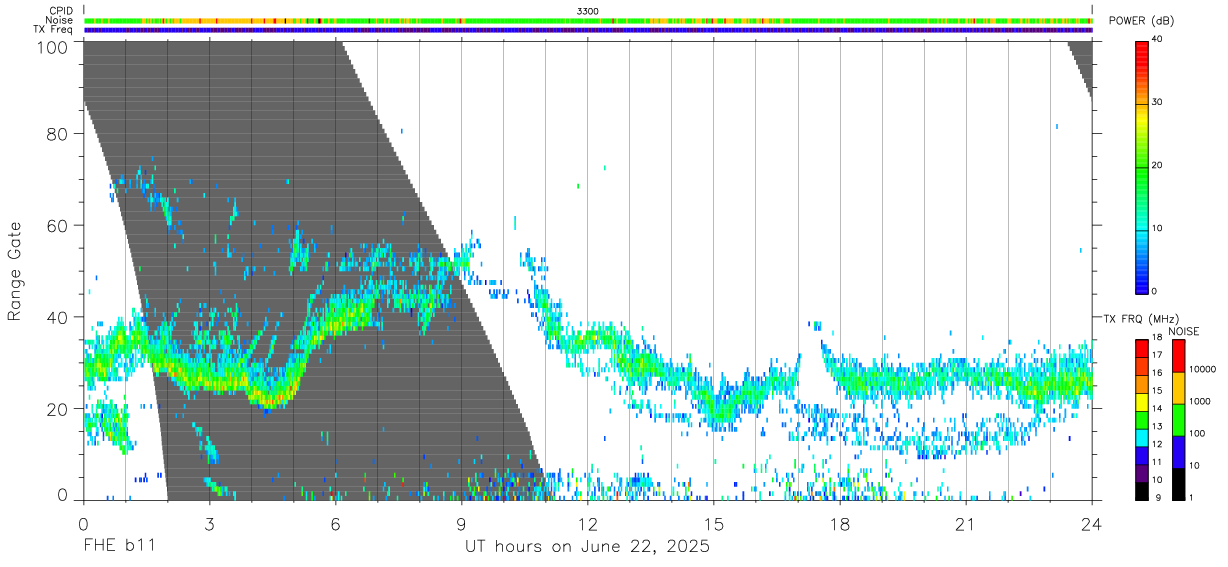This screenshot has height=567, width=1228.
Task: Click the x-axis tick label 24
Action: (1091, 523)
